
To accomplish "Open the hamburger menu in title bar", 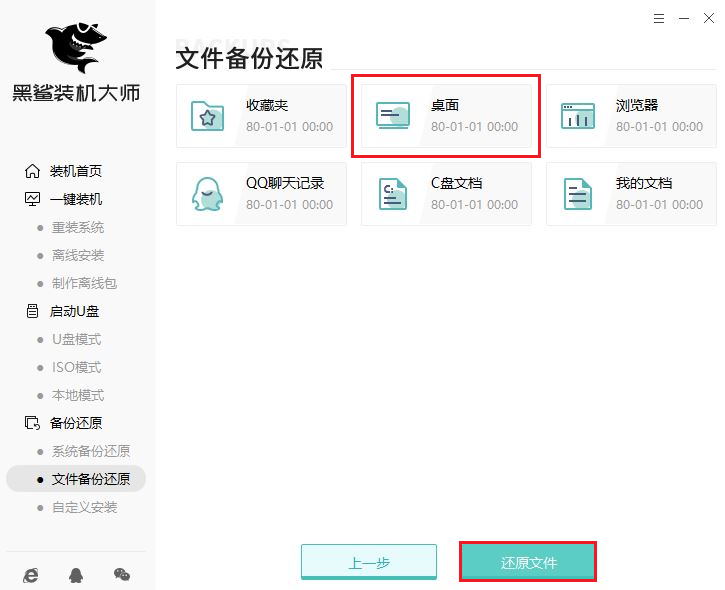I will pos(658,18).
